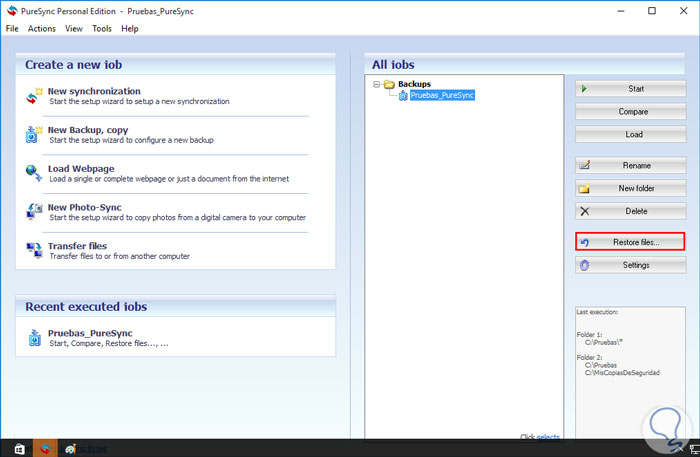Create a New folder
Screen dimensions: 700x457
coord(630,188)
